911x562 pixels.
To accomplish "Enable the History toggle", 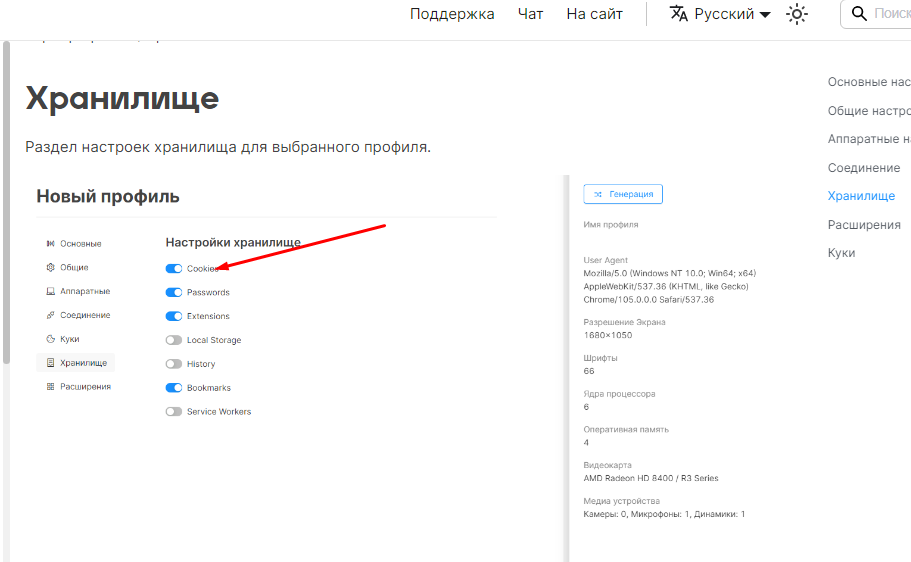I will pos(174,364).
